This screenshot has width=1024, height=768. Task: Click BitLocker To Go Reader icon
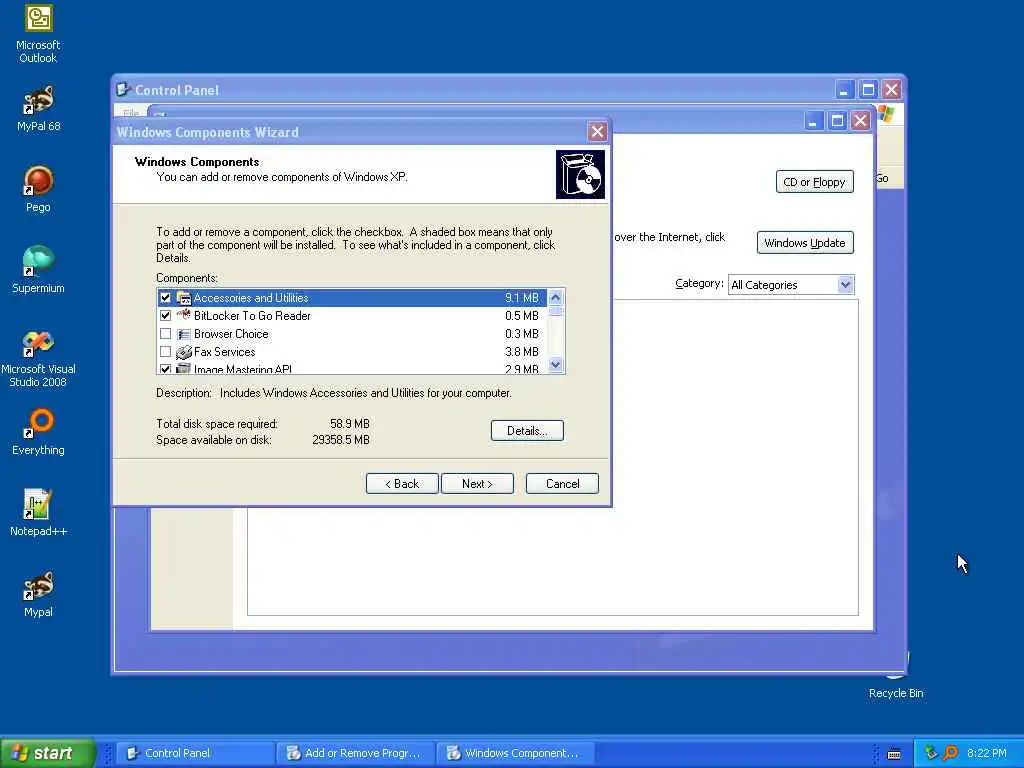(x=184, y=315)
